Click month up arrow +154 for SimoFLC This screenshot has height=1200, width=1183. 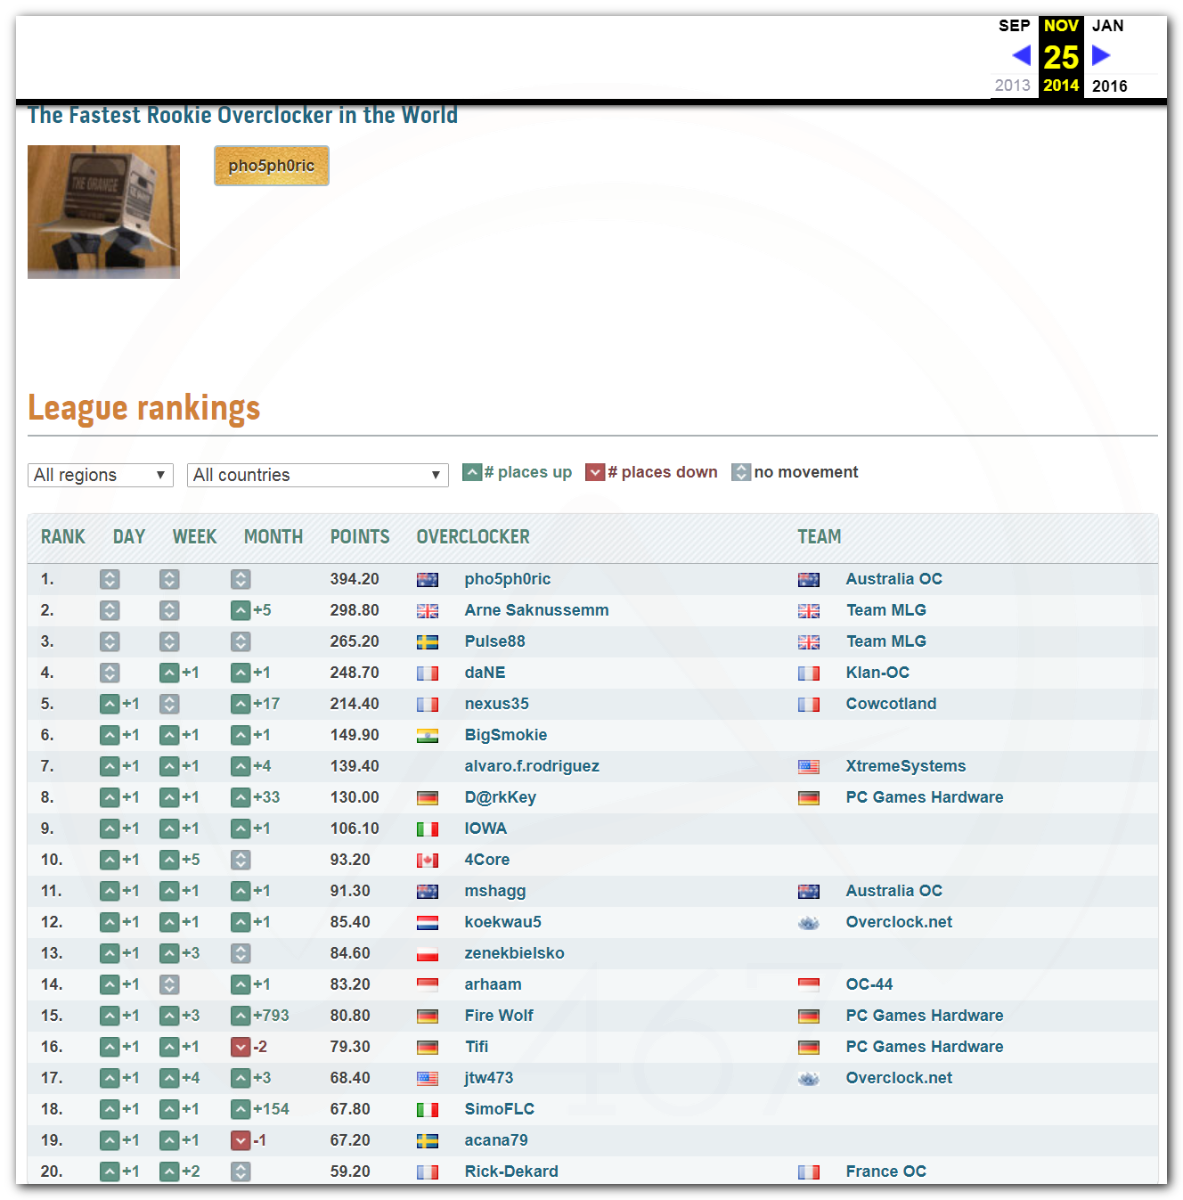240,1109
